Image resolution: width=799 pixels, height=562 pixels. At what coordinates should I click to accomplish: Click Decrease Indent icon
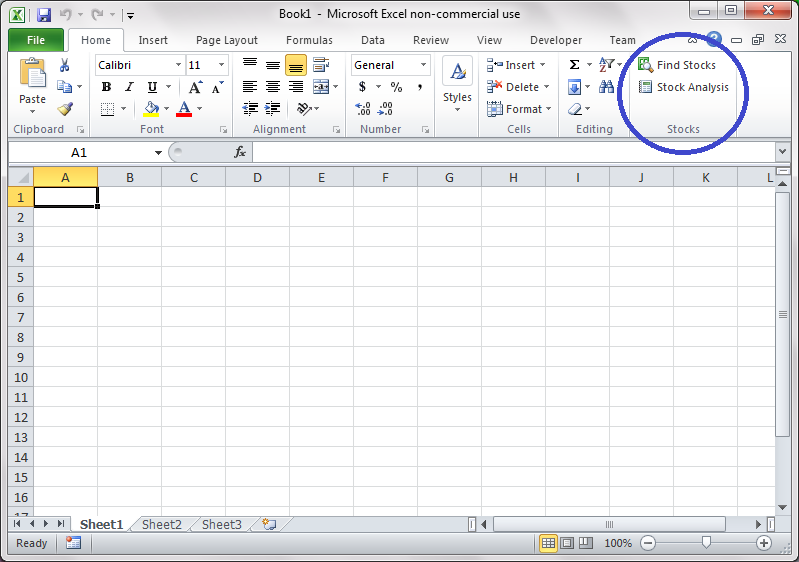(x=250, y=108)
